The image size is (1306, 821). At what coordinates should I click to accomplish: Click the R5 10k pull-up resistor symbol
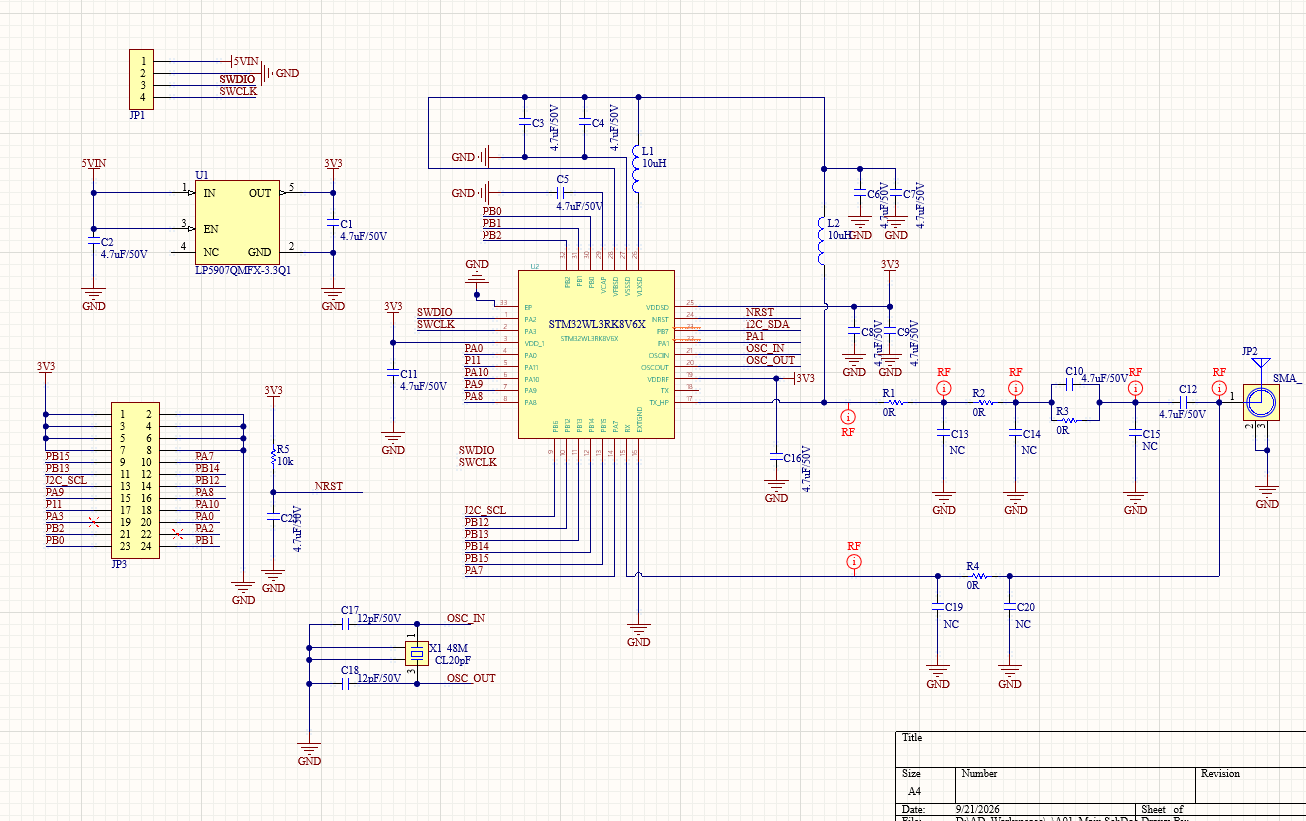273,455
